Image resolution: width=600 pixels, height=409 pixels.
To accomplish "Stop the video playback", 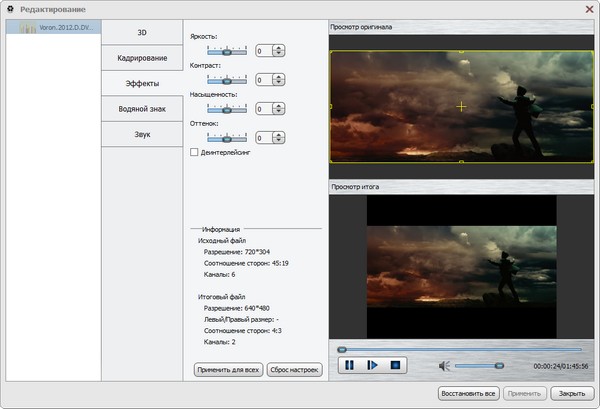I will tap(395, 366).
